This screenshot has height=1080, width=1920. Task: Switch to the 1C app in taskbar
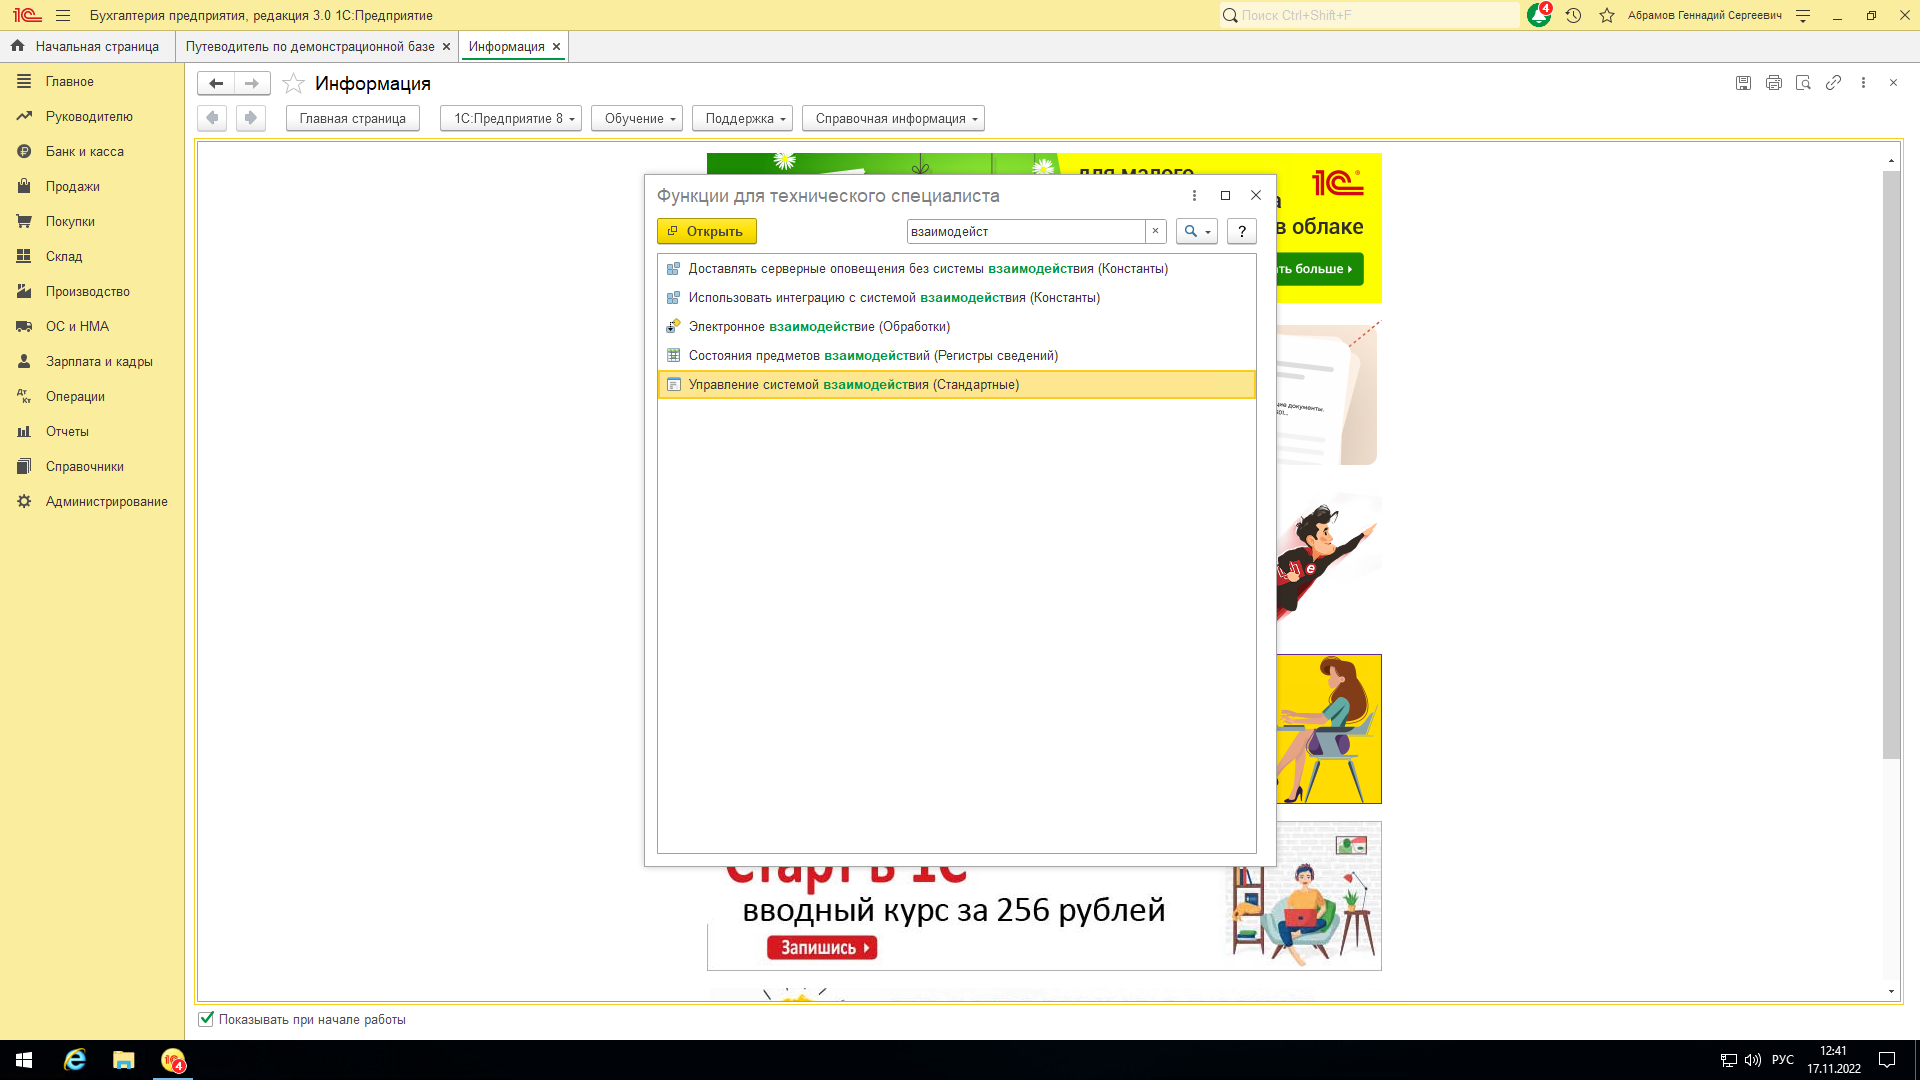click(x=173, y=1060)
